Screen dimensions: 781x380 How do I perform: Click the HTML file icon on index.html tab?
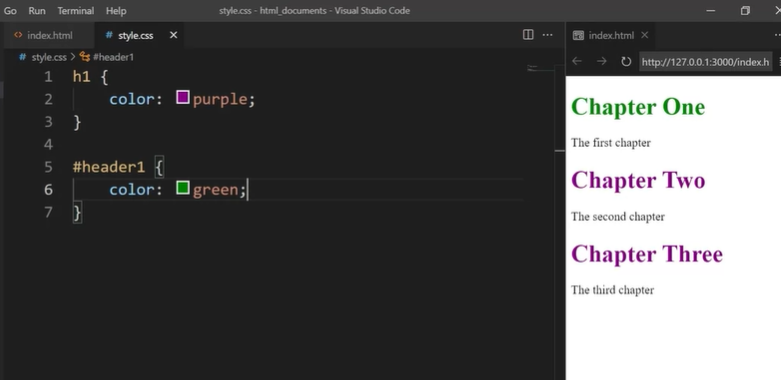pyautogui.click(x=18, y=35)
